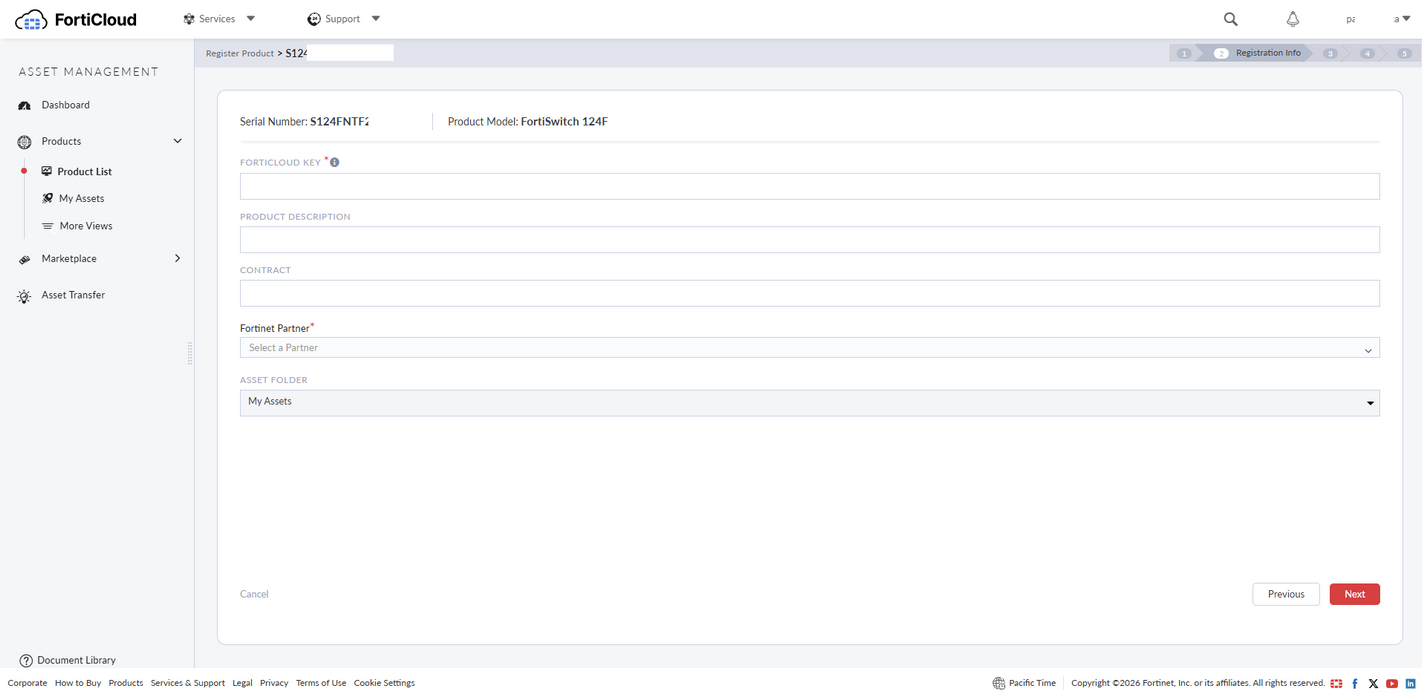Screen dimensions: 1422x700
Task: Click the red Next button
Action: pyautogui.click(x=1354, y=594)
